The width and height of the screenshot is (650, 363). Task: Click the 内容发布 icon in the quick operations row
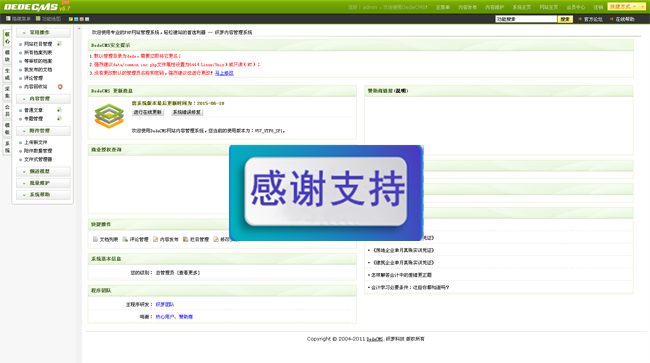(x=155, y=239)
